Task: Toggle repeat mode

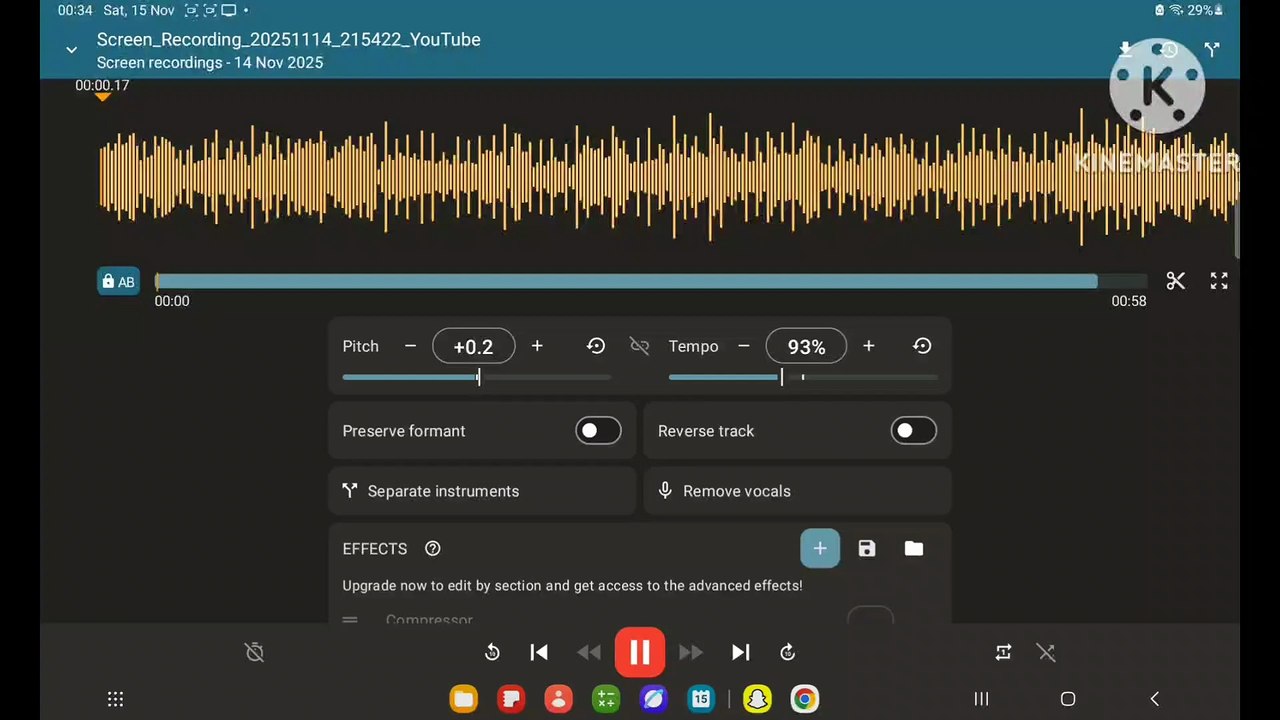Action: 1003,652
